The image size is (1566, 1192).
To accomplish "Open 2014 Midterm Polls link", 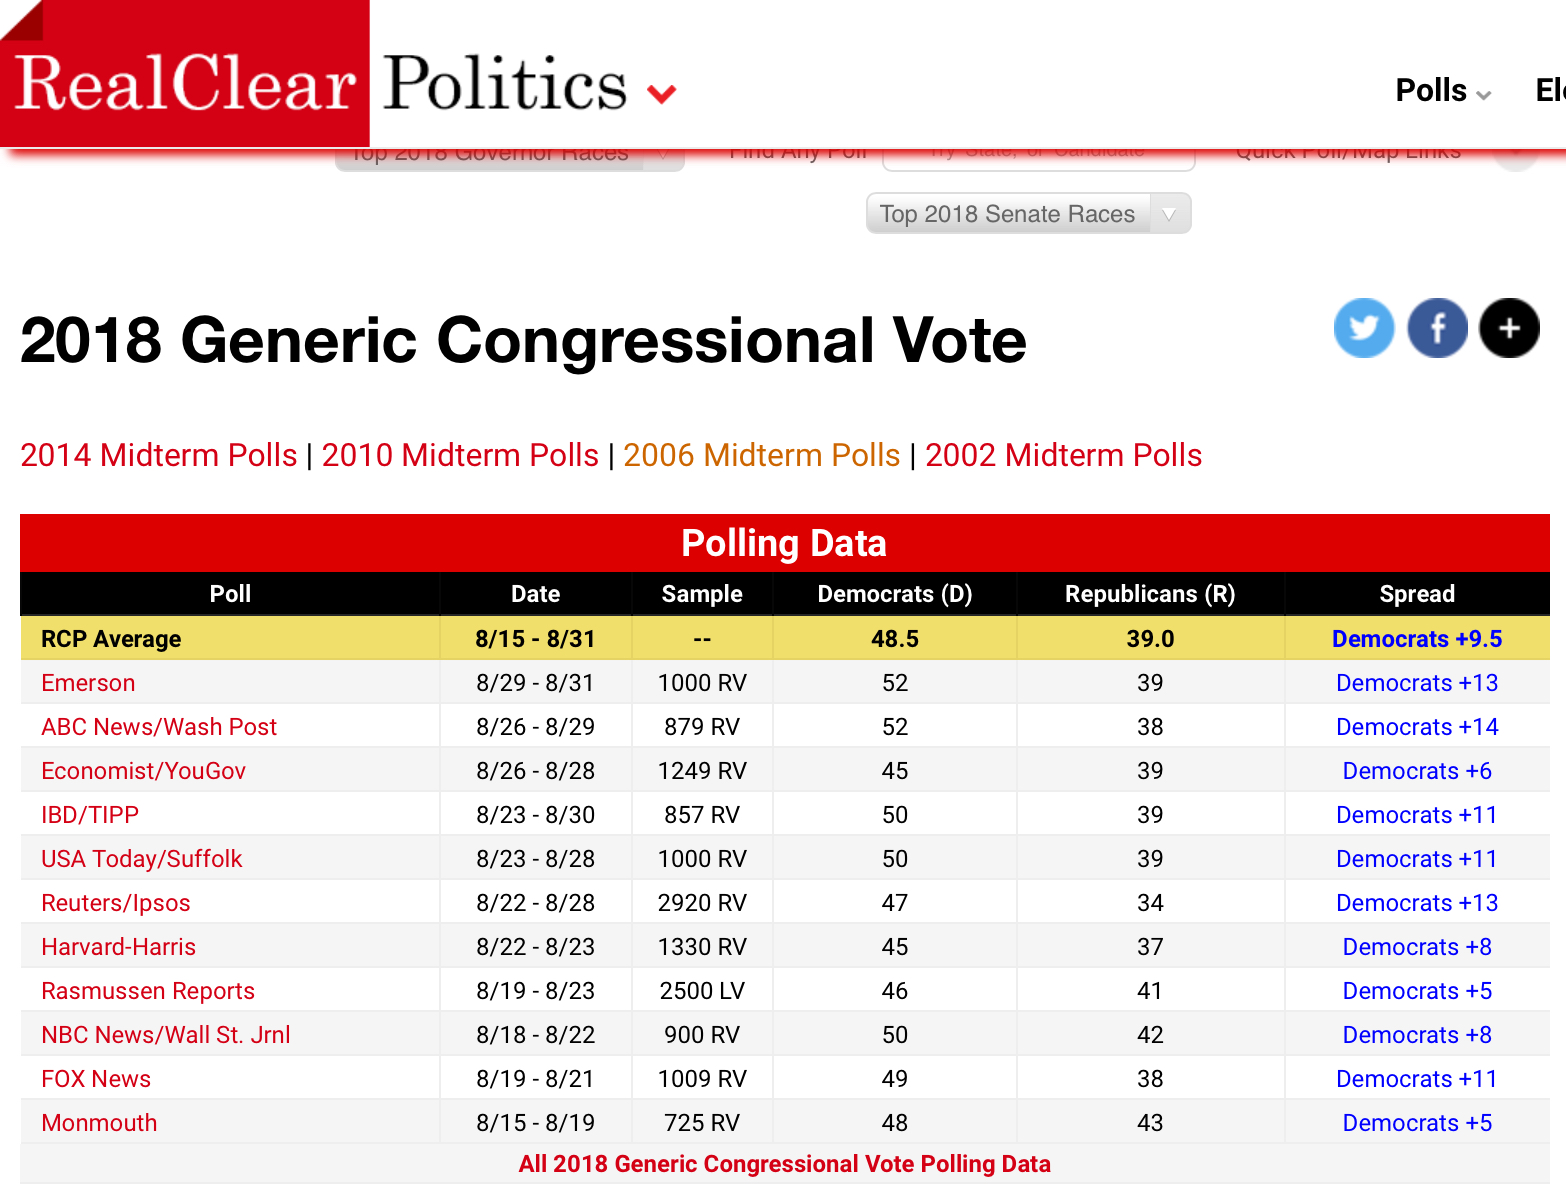I will point(158,455).
